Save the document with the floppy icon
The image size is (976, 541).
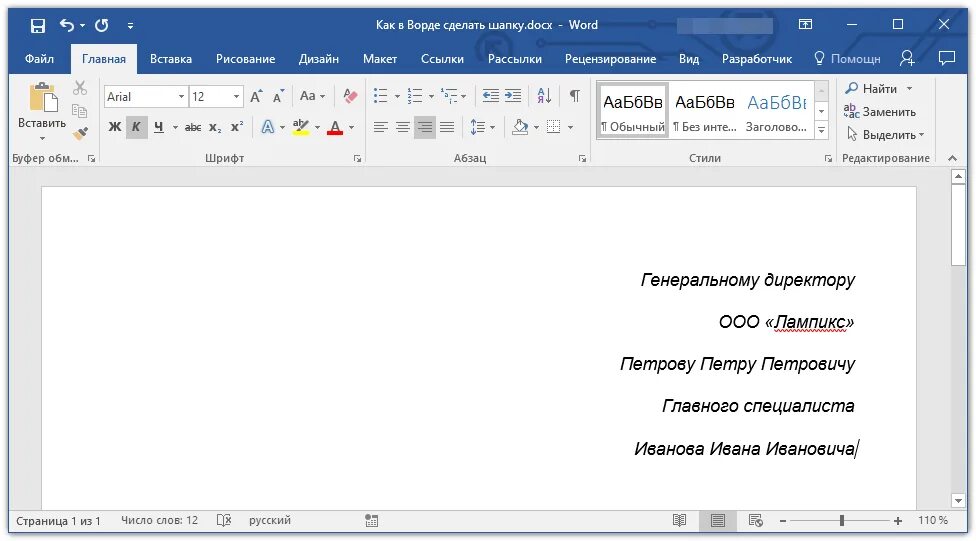click(x=38, y=26)
